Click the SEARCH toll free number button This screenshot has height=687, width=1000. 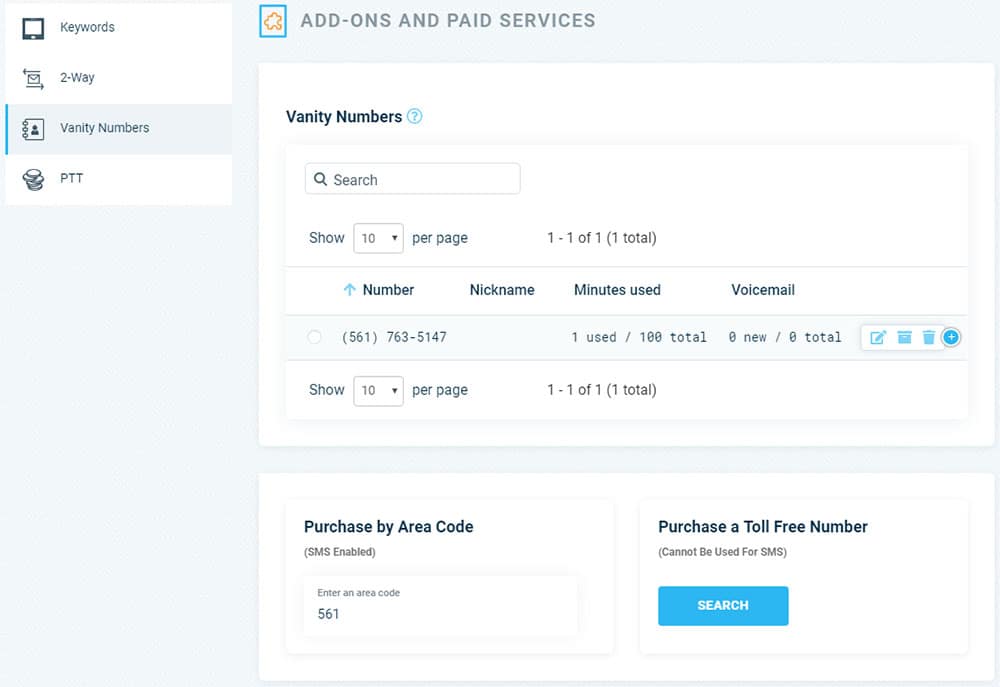[x=723, y=606]
